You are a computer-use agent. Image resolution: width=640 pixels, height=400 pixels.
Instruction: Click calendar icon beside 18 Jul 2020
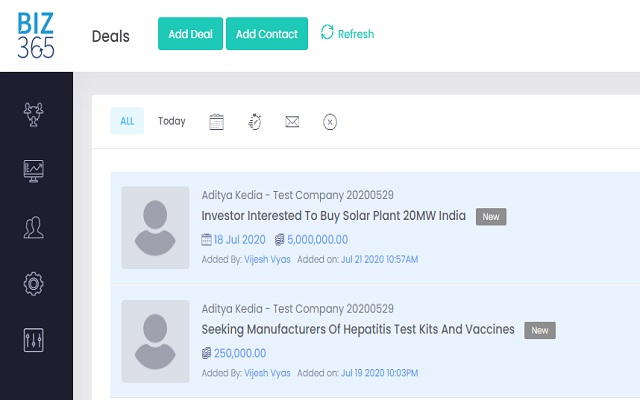pyautogui.click(x=207, y=240)
